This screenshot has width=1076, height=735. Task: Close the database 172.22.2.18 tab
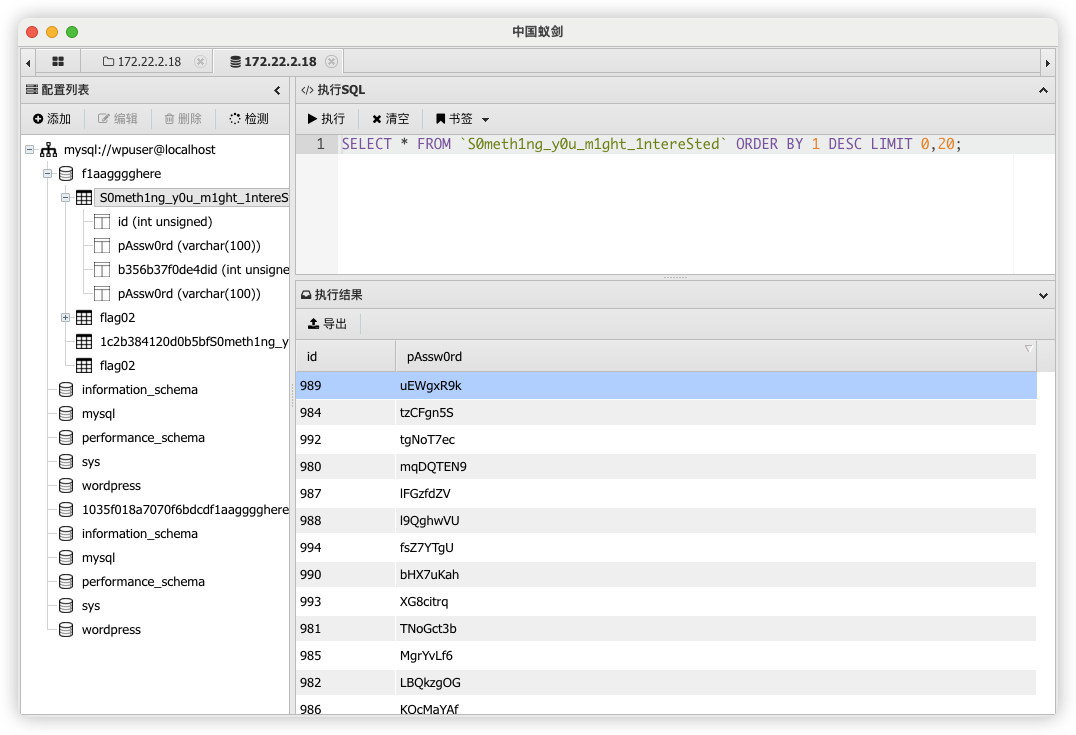tap(331, 62)
